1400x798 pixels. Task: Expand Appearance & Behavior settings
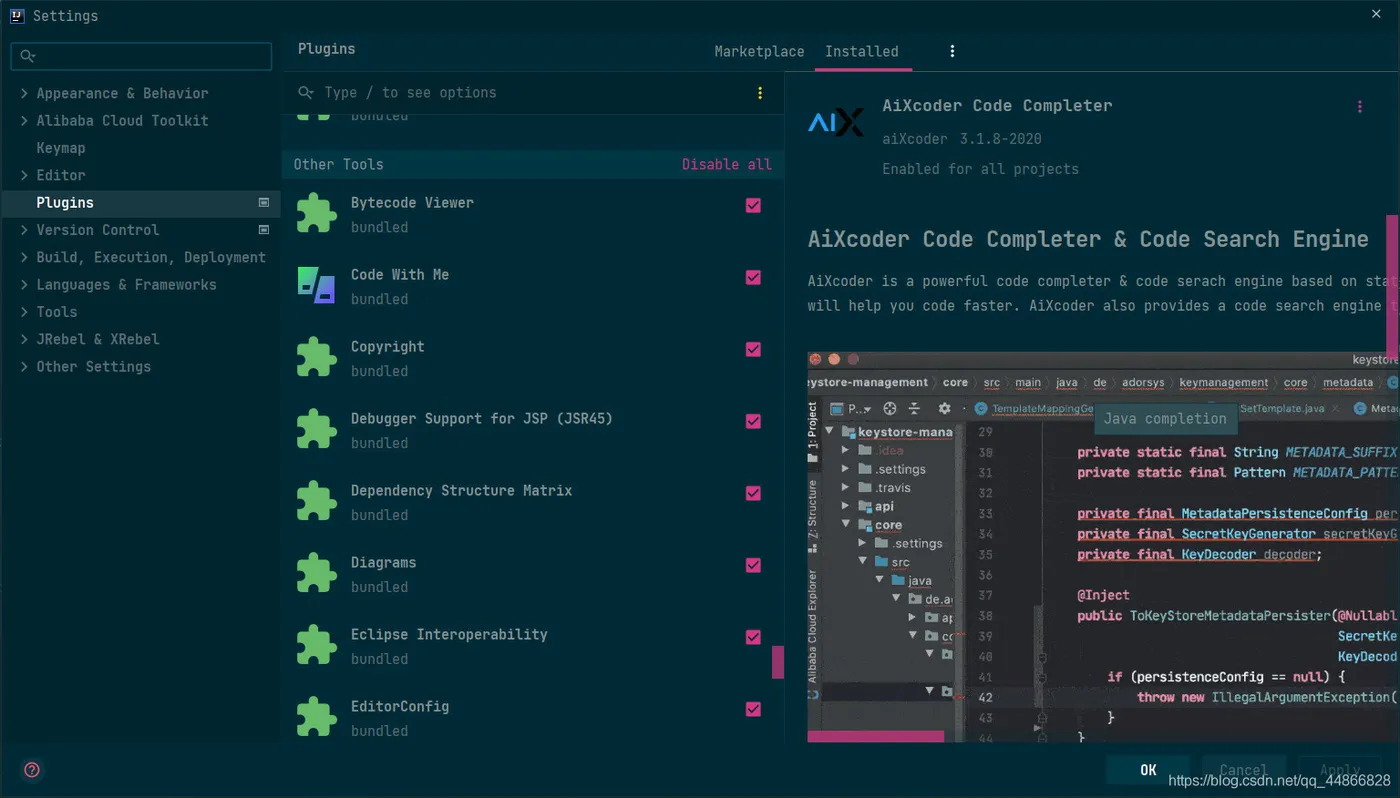[x=24, y=93]
